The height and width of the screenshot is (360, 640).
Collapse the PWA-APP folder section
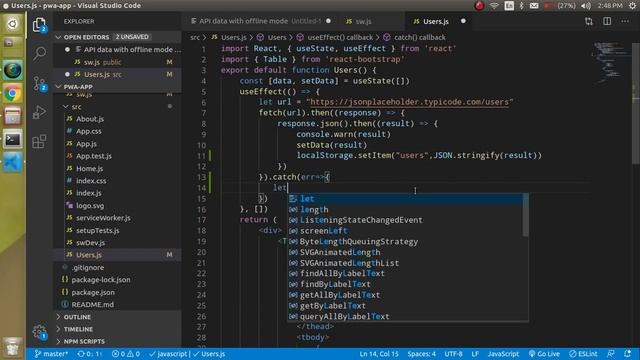point(118,87)
